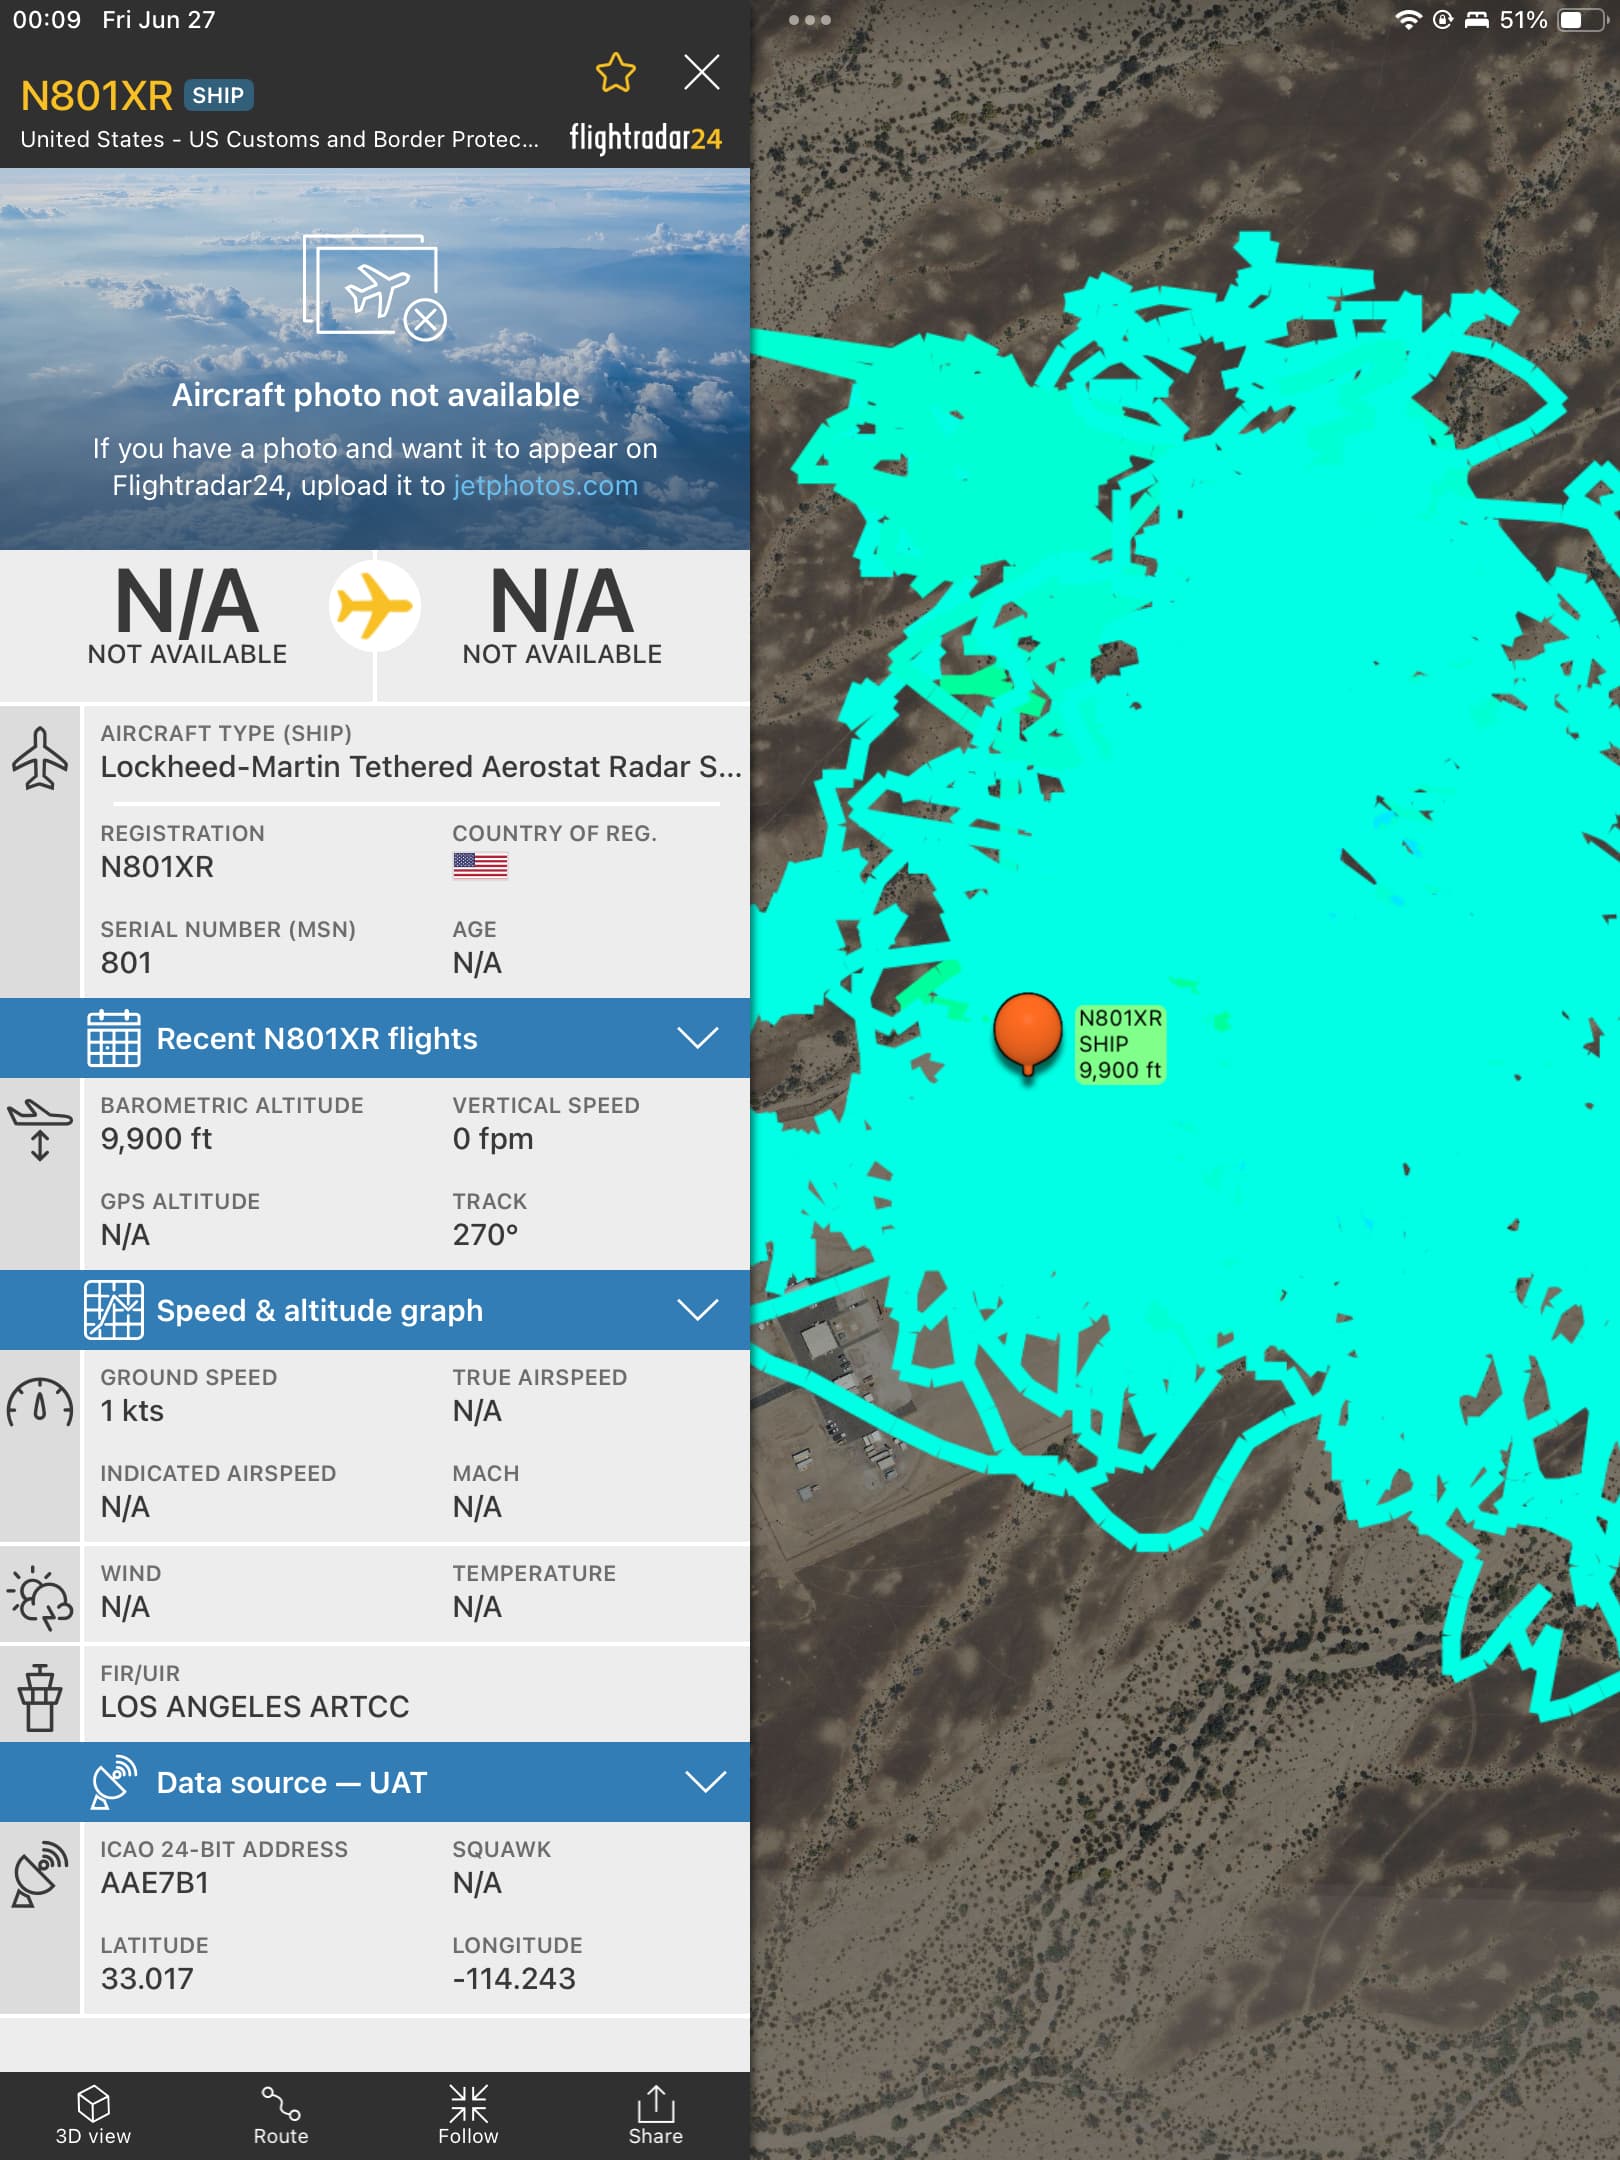Tap the altitude airplane icon

click(40, 1130)
